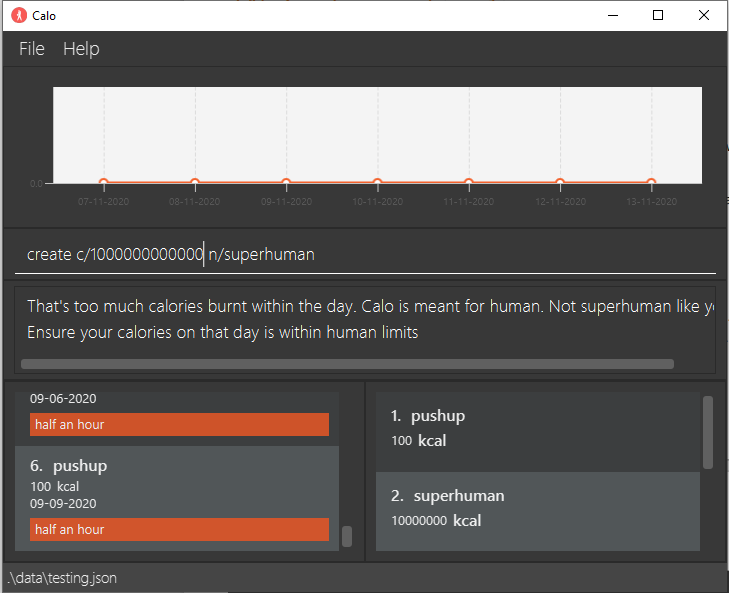
Task: Select exercise 6 pushup card
Action: pyautogui.click(x=177, y=498)
